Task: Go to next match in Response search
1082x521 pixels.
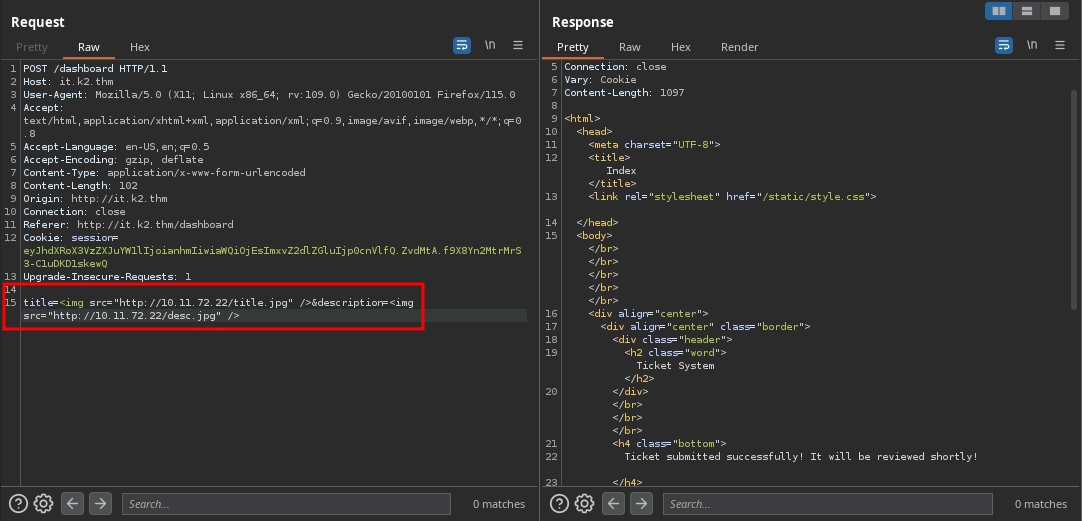Action: click(642, 504)
